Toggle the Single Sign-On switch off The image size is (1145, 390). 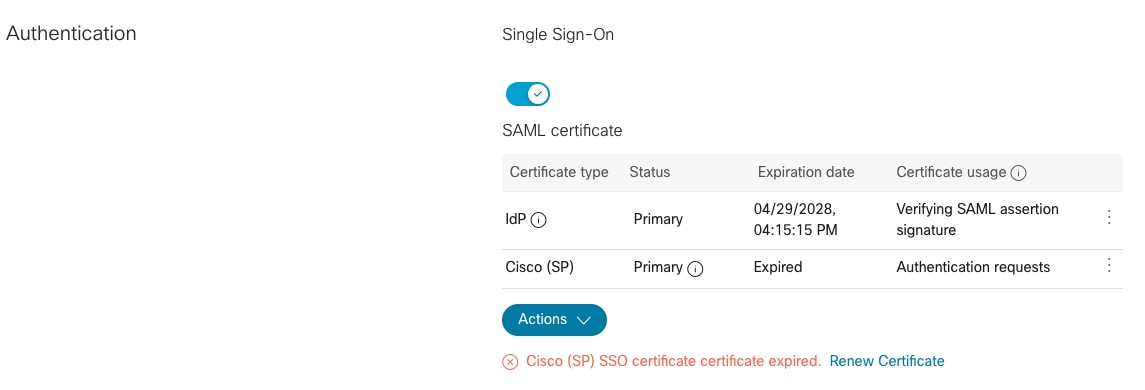pyautogui.click(x=527, y=94)
